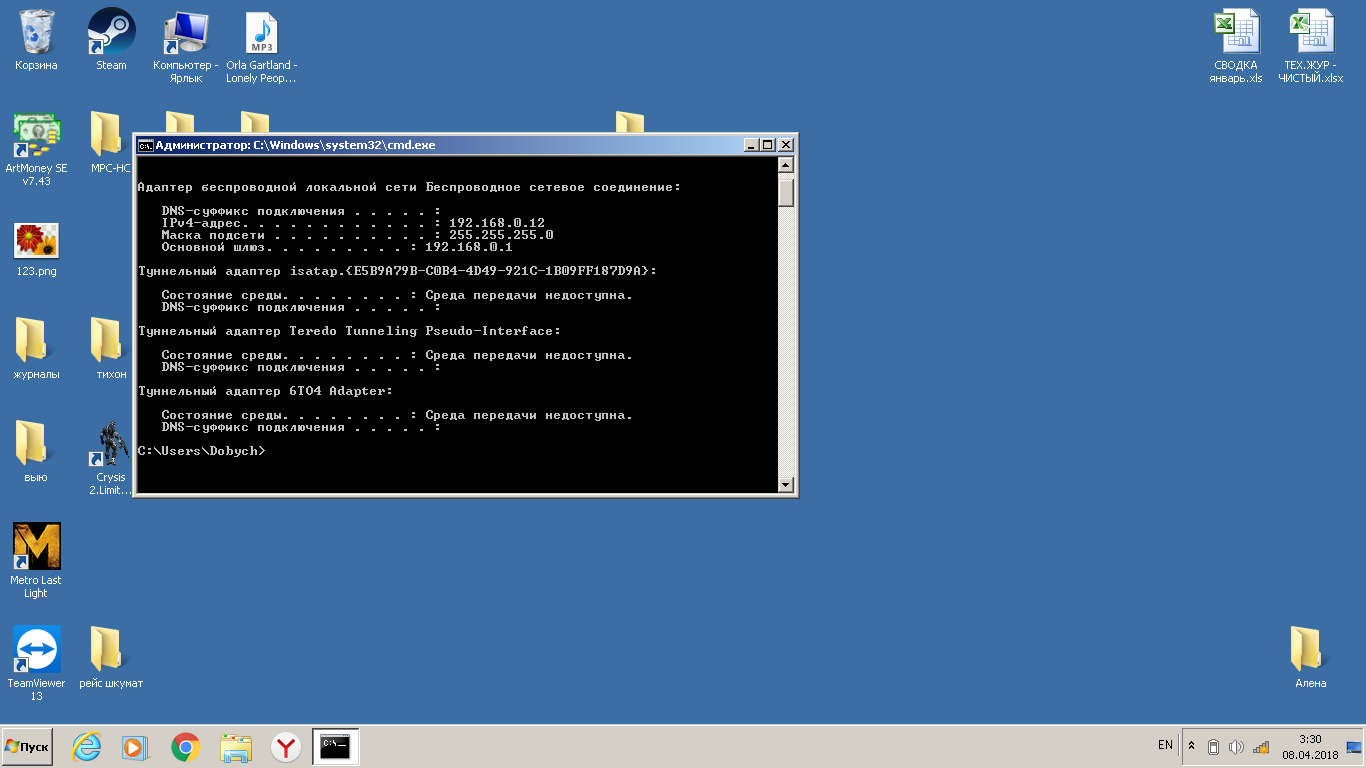Select the Корзина recycle bin icon

(36, 40)
